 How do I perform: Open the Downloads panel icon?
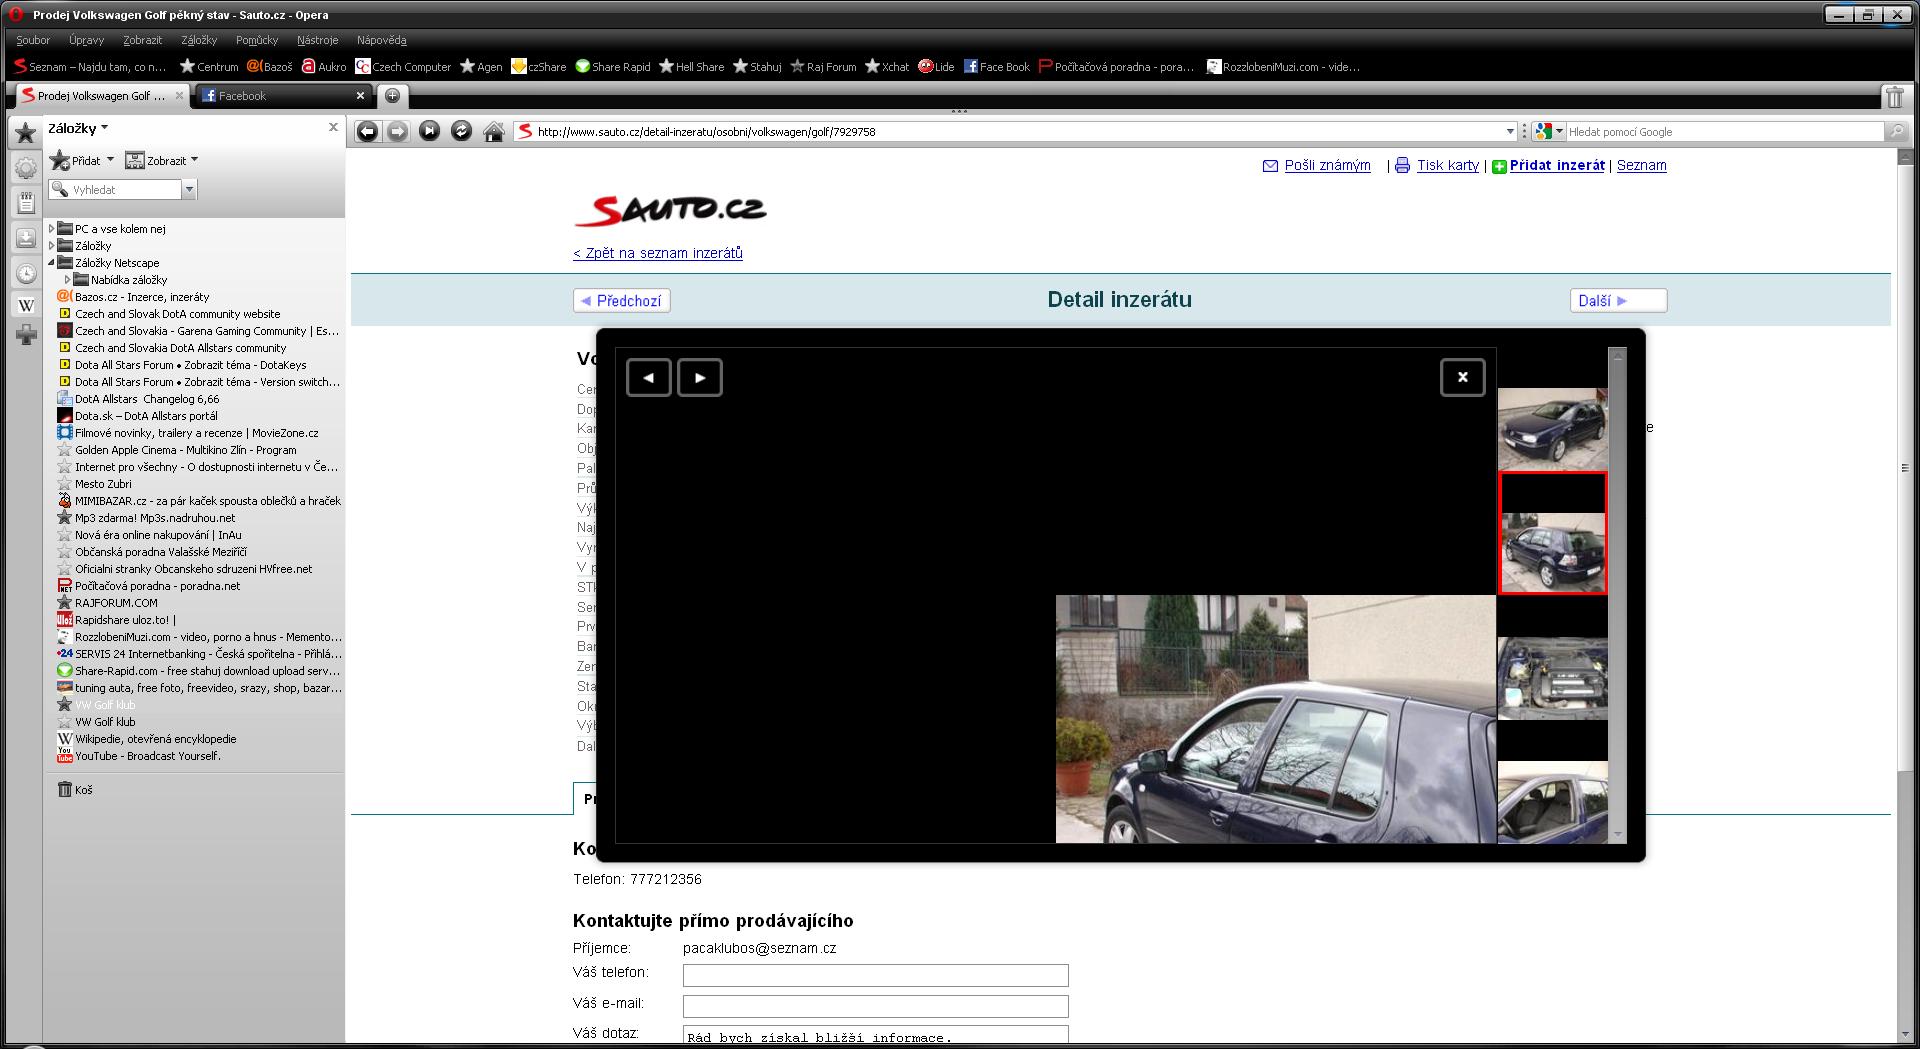(26, 238)
